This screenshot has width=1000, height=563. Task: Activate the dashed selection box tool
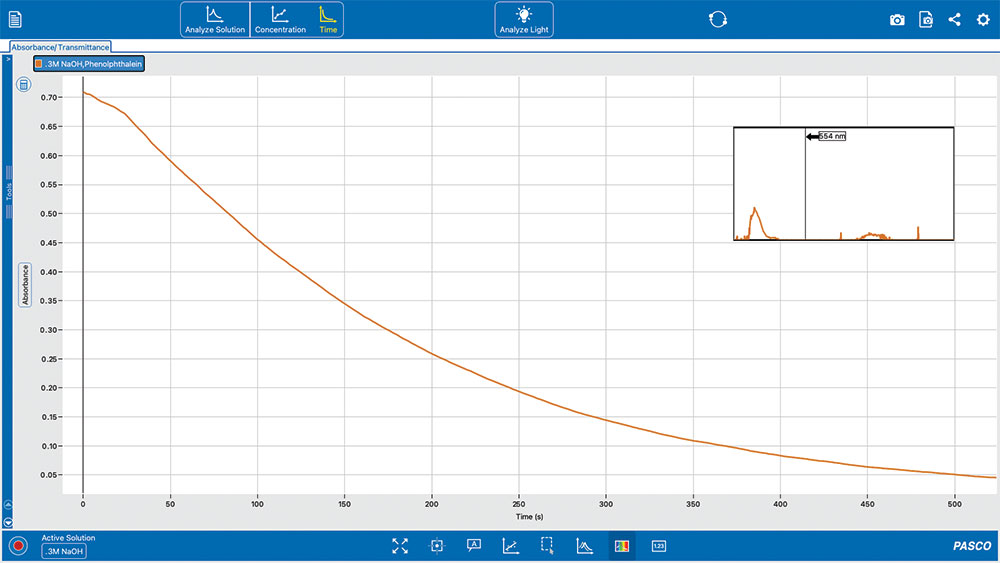click(547, 545)
